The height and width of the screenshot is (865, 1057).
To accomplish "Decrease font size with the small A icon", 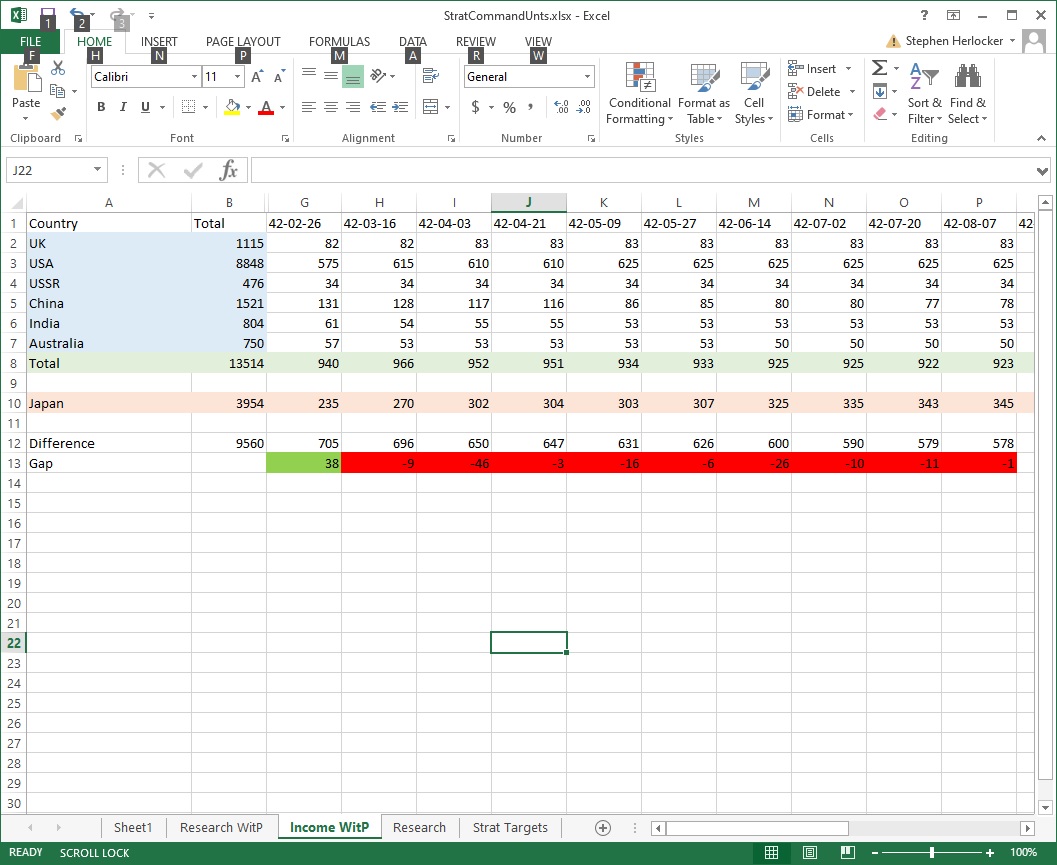I will click(x=279, y=76).
